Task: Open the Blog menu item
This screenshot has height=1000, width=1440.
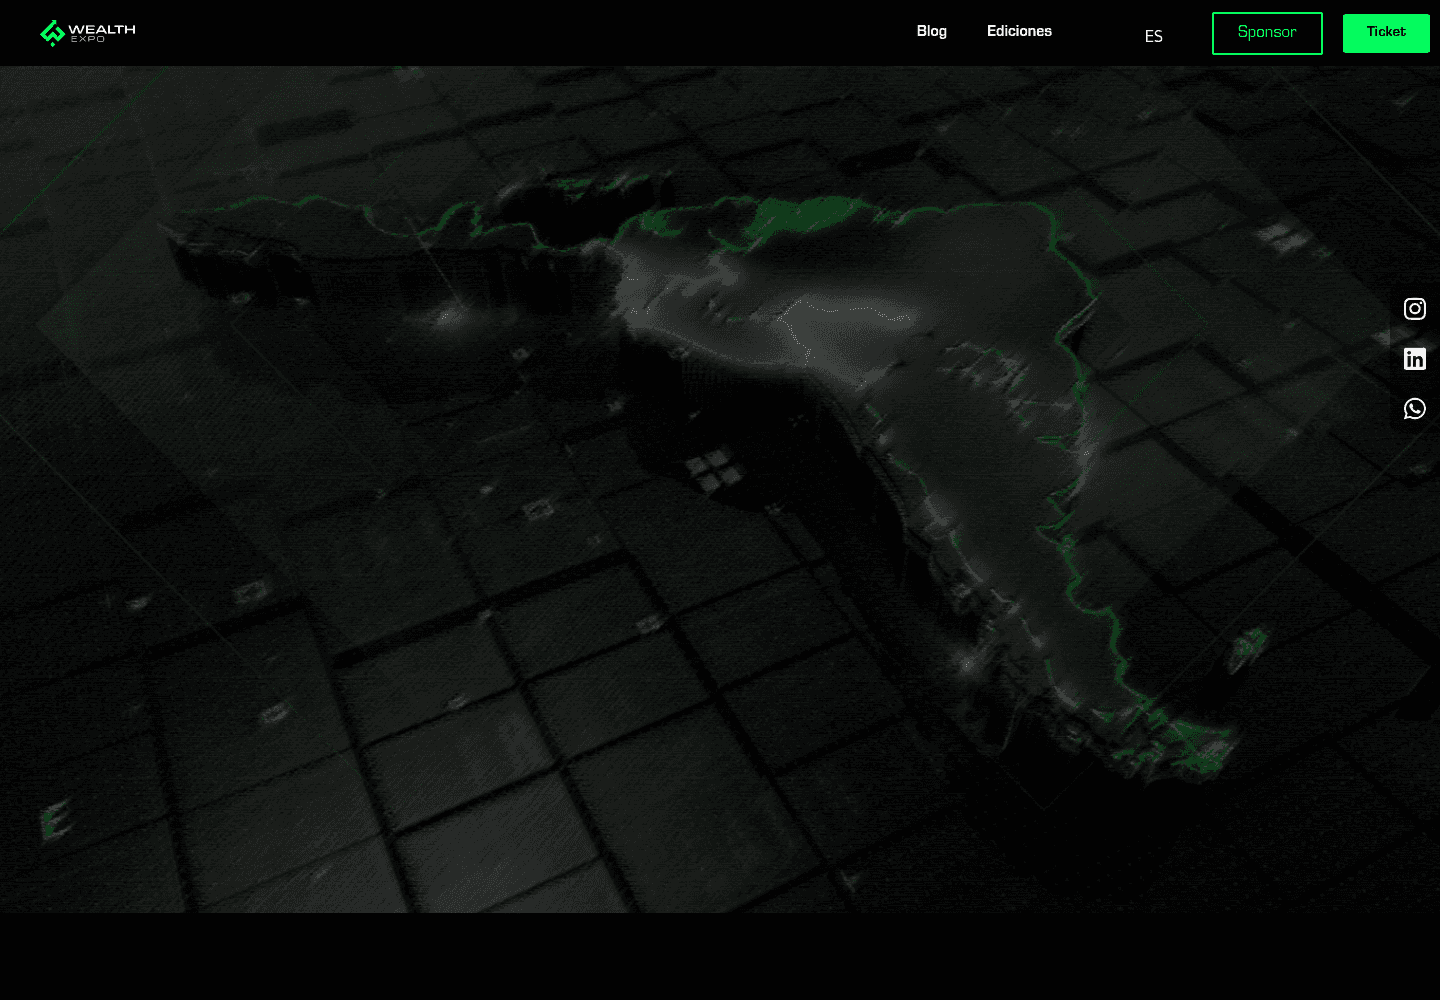Action: [932, 31]
